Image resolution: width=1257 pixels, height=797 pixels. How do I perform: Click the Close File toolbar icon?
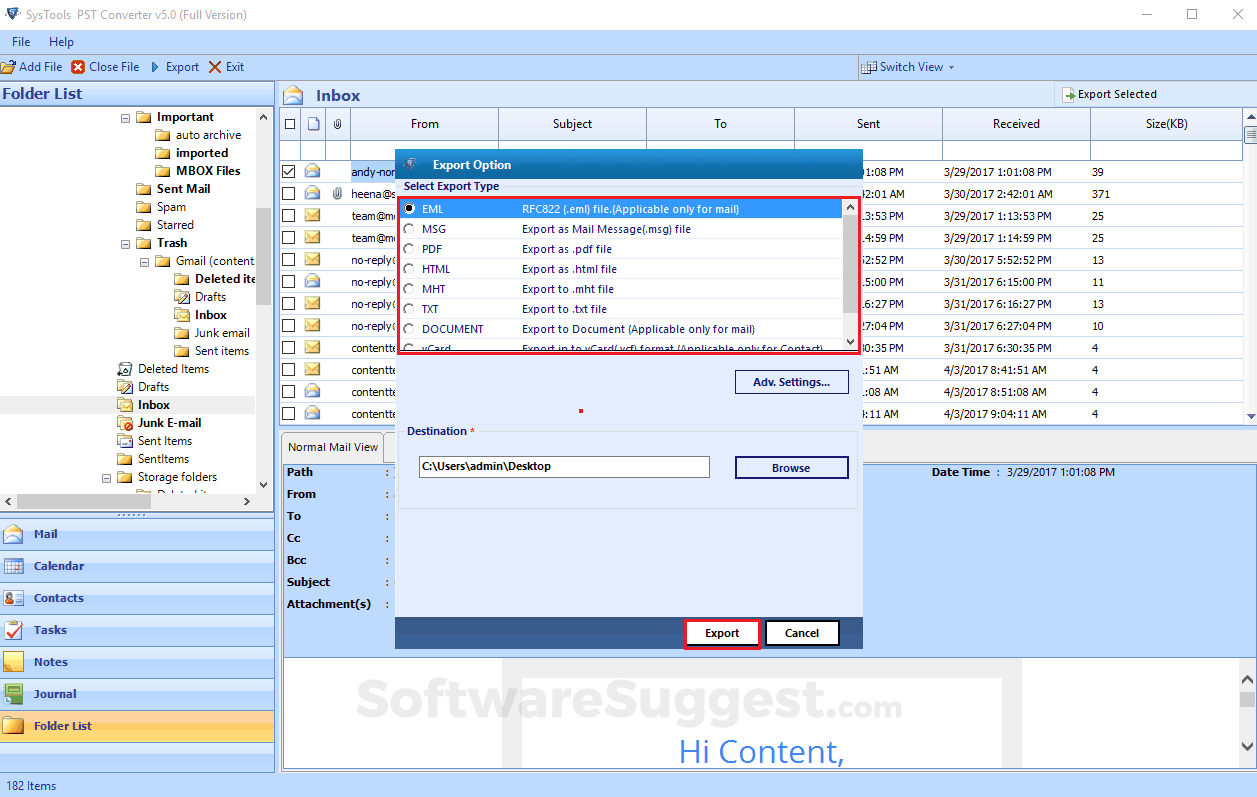[x=78, y=67]
